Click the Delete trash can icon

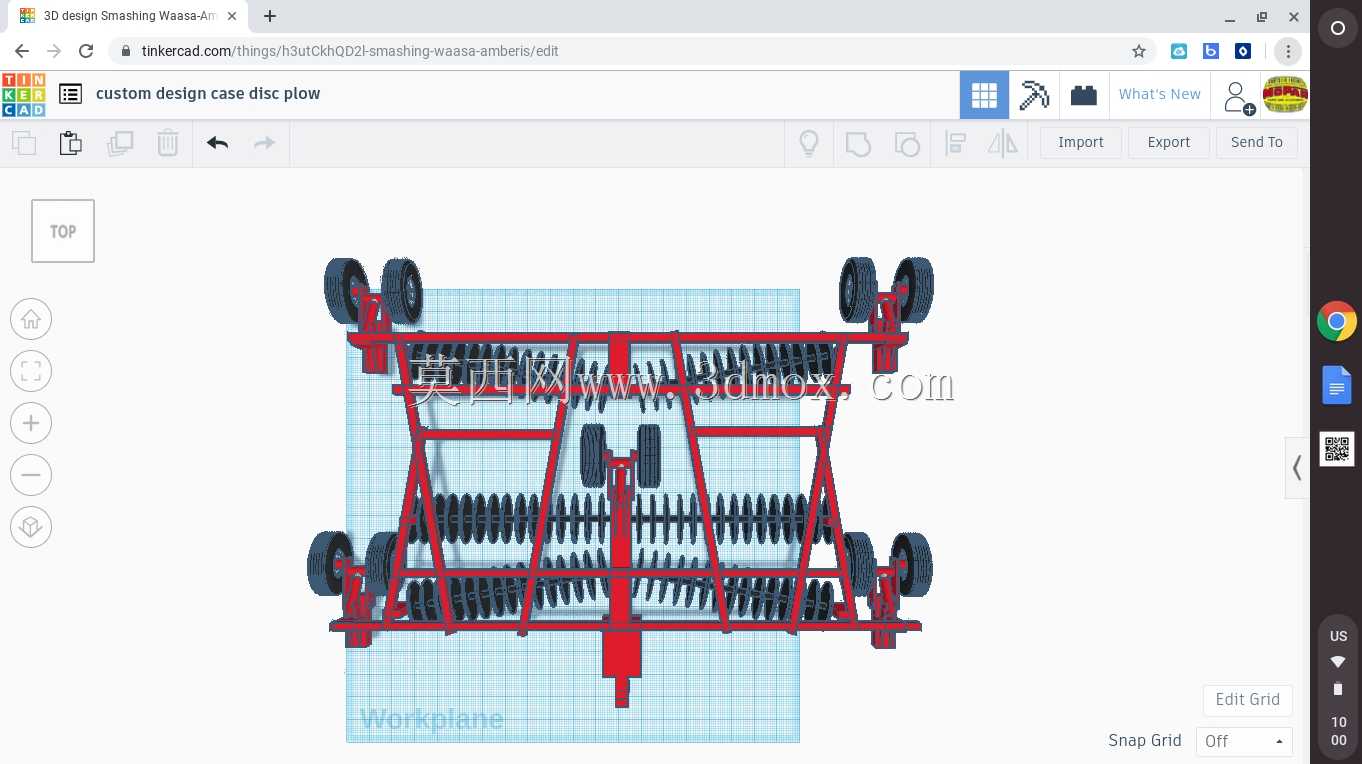coord(168,143)
